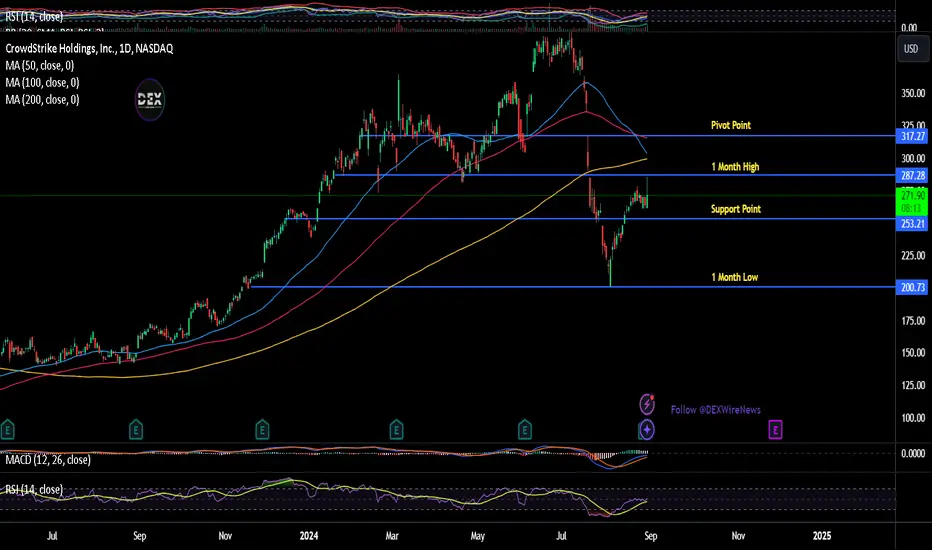This screenshot has height=550, width=932.
Task: Click the 2024 label on time axis
Action: [x=309, y=536]
